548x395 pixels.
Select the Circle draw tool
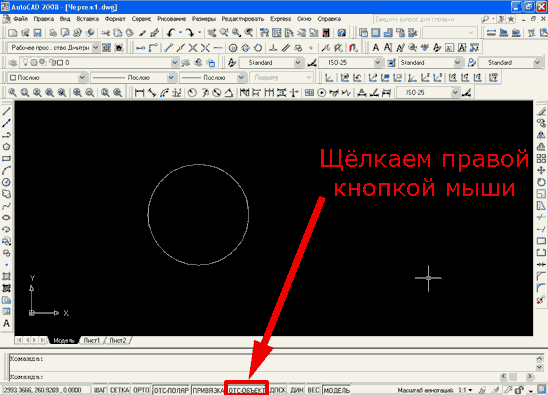pyautogui.click(x=6, y=182)
